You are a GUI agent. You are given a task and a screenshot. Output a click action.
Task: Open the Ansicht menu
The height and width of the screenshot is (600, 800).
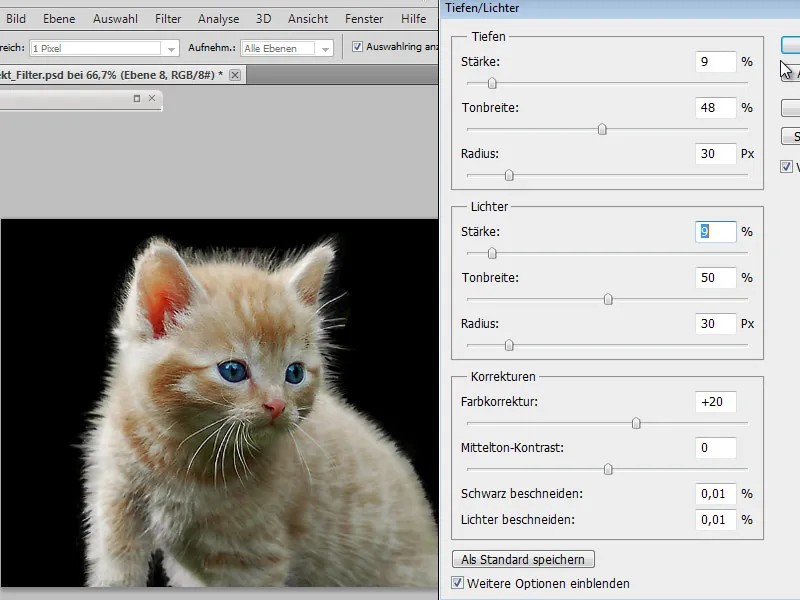pos(308,19)
